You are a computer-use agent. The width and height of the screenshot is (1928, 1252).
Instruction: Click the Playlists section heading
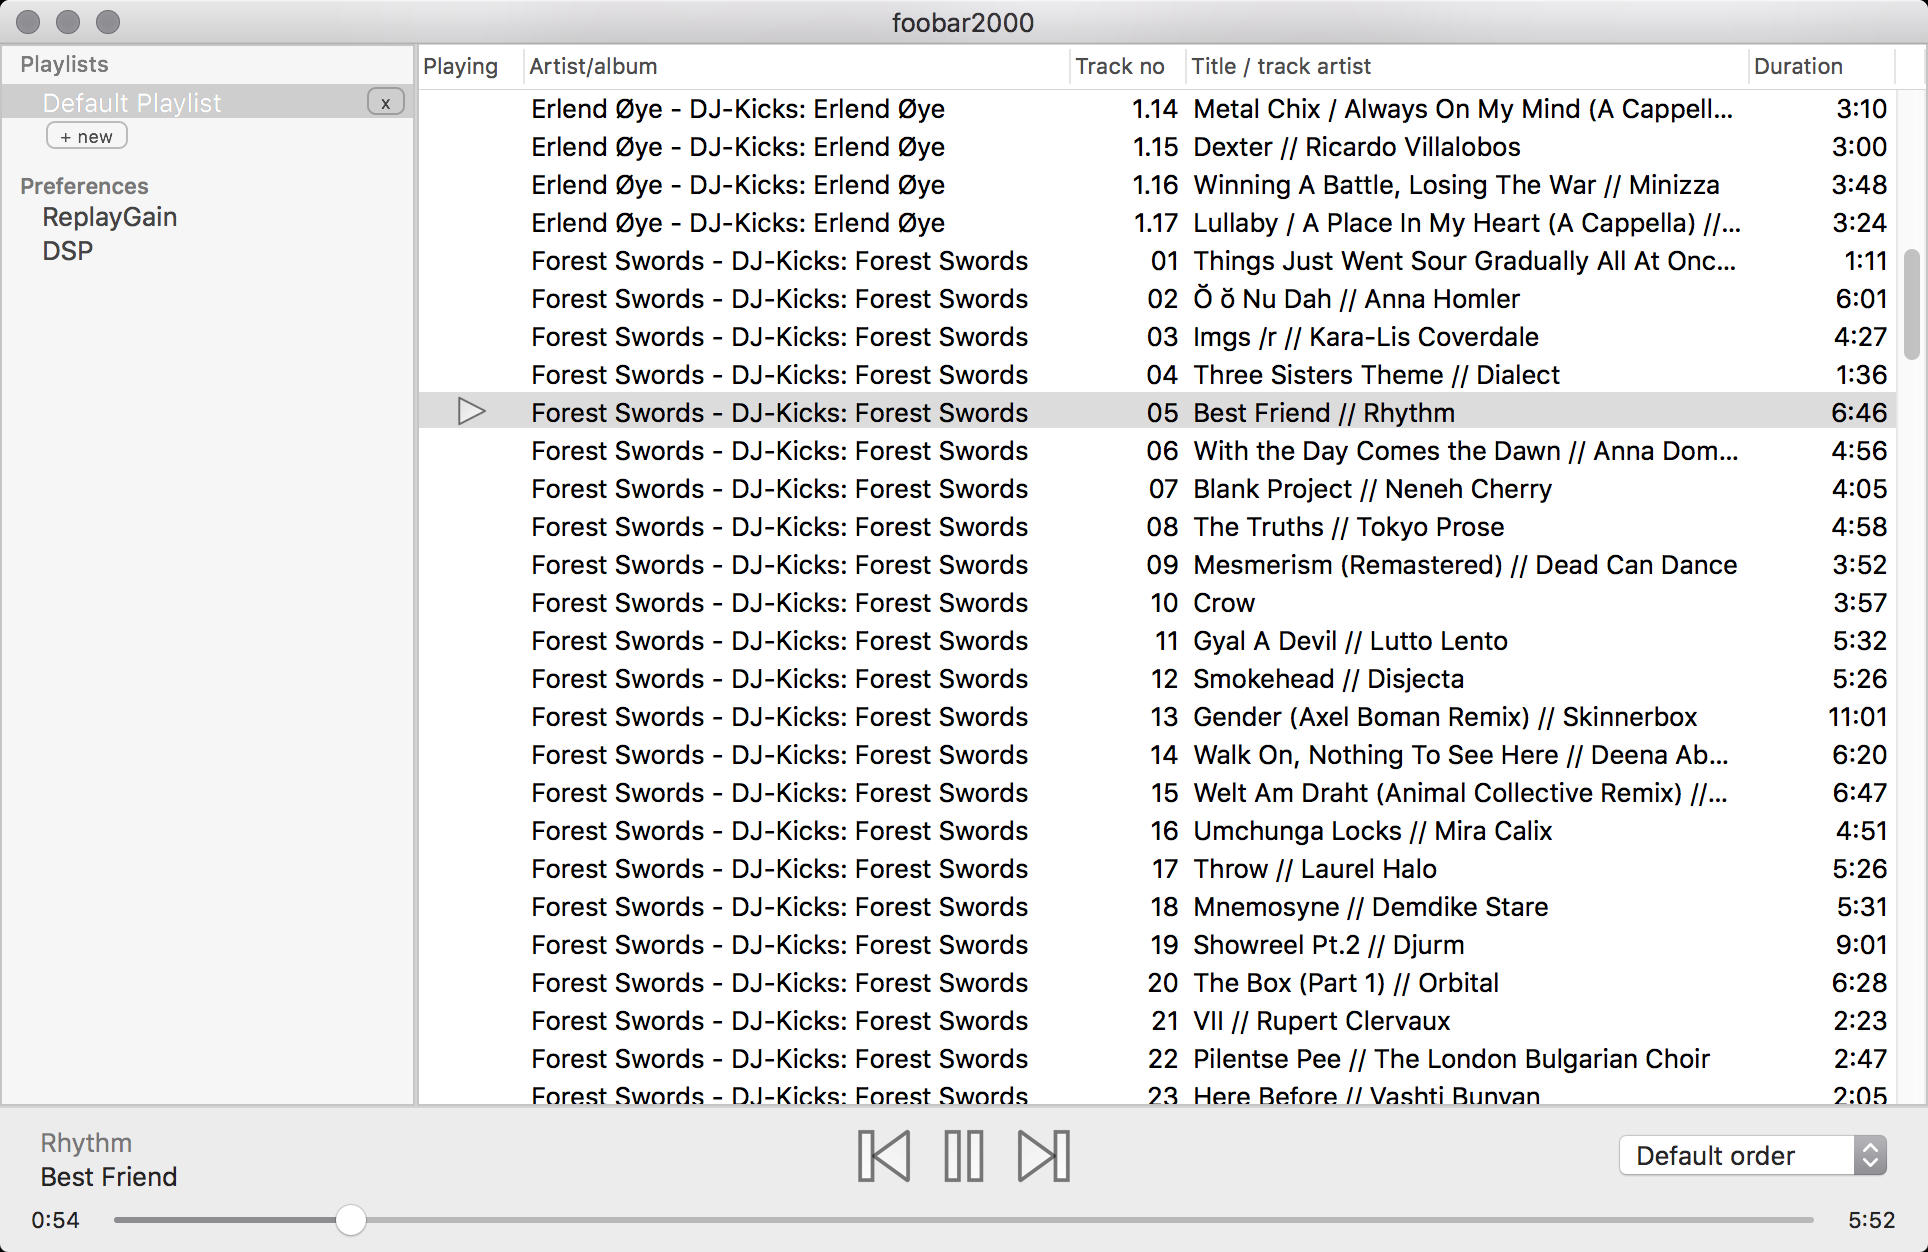(64, 64)
